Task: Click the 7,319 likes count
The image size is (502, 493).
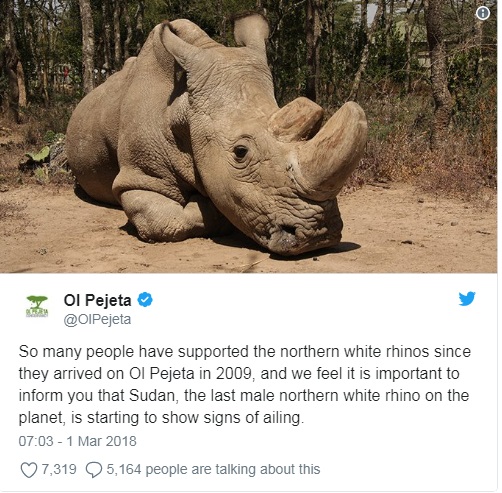Action: click(59, 469)
